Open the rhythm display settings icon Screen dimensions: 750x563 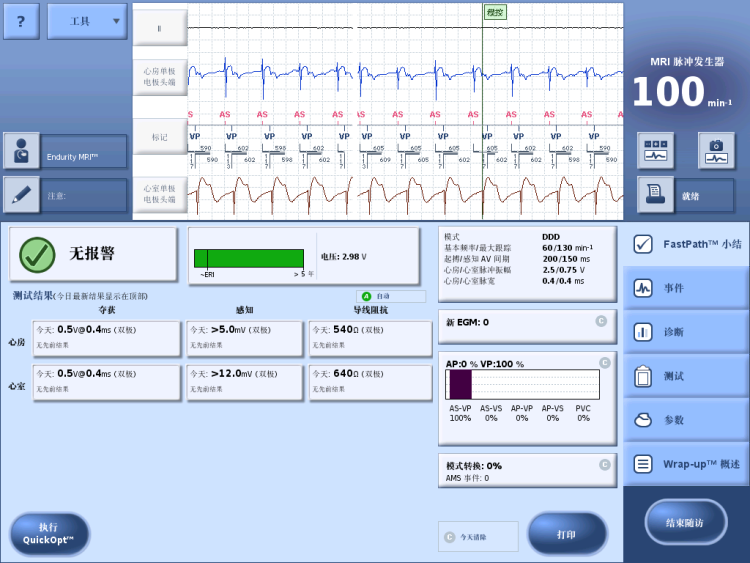coord(656,150)
